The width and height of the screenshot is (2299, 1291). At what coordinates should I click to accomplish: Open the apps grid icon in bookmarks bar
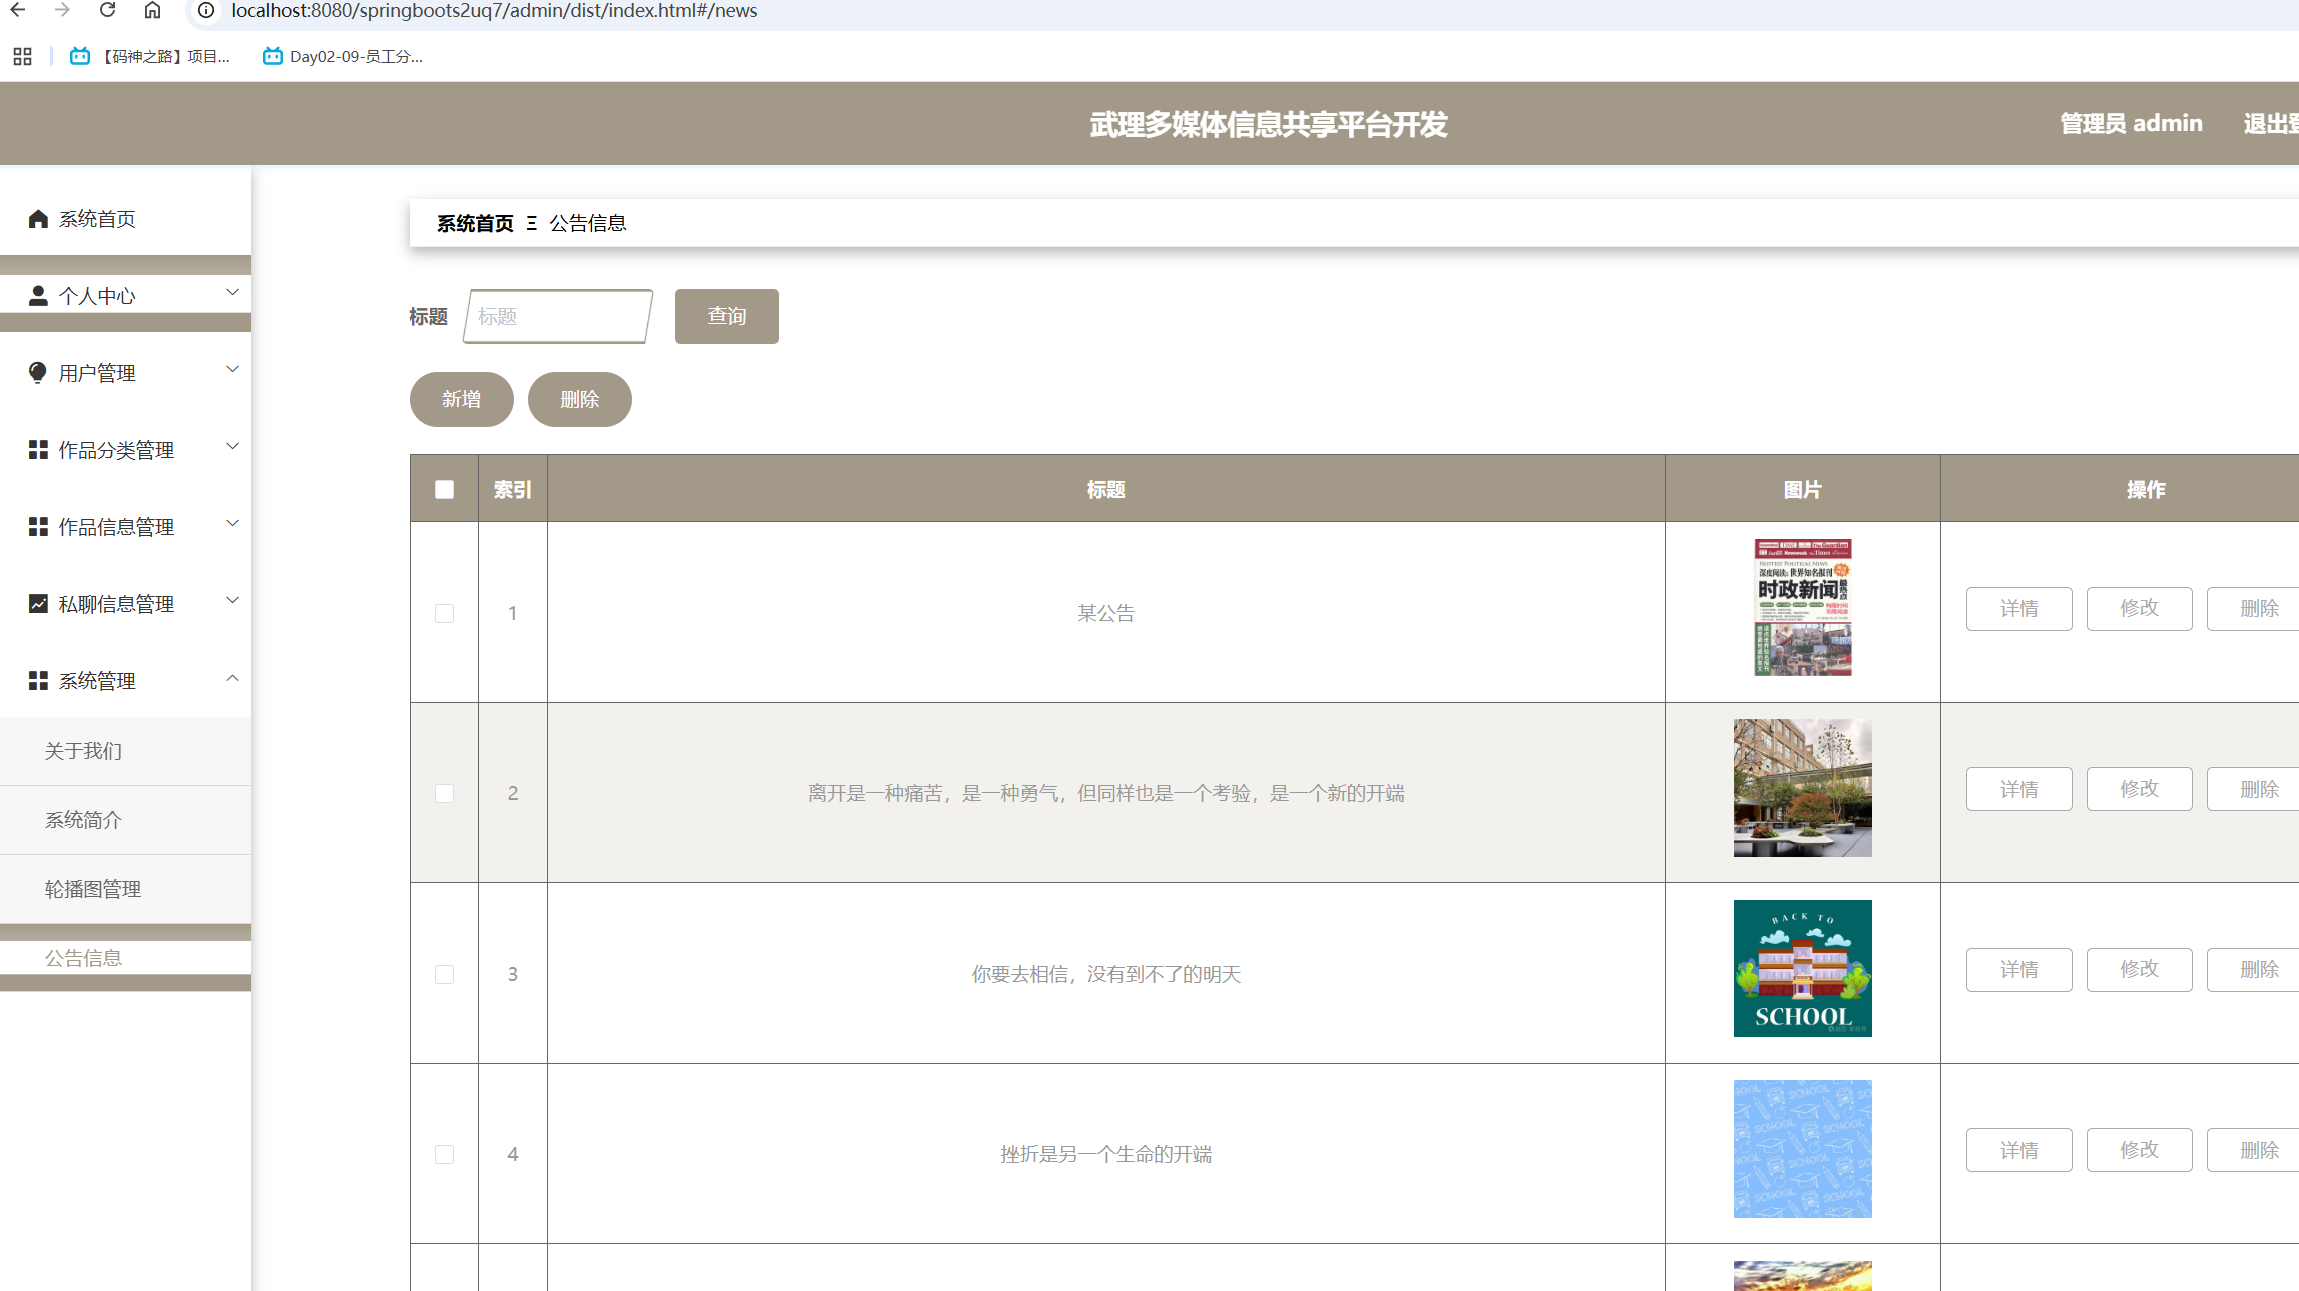tap(22, 56)
